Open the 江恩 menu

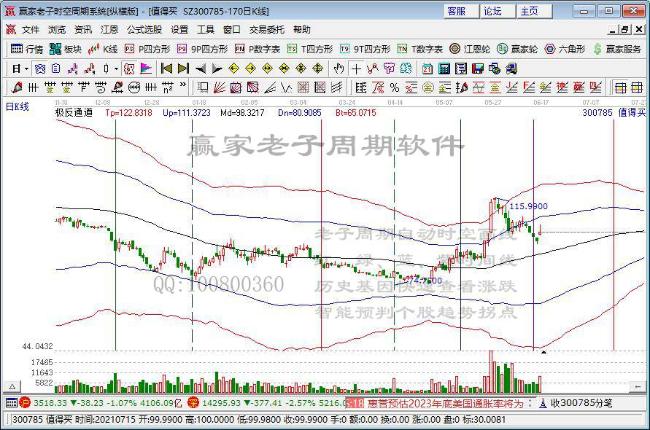tap(109, 29)
